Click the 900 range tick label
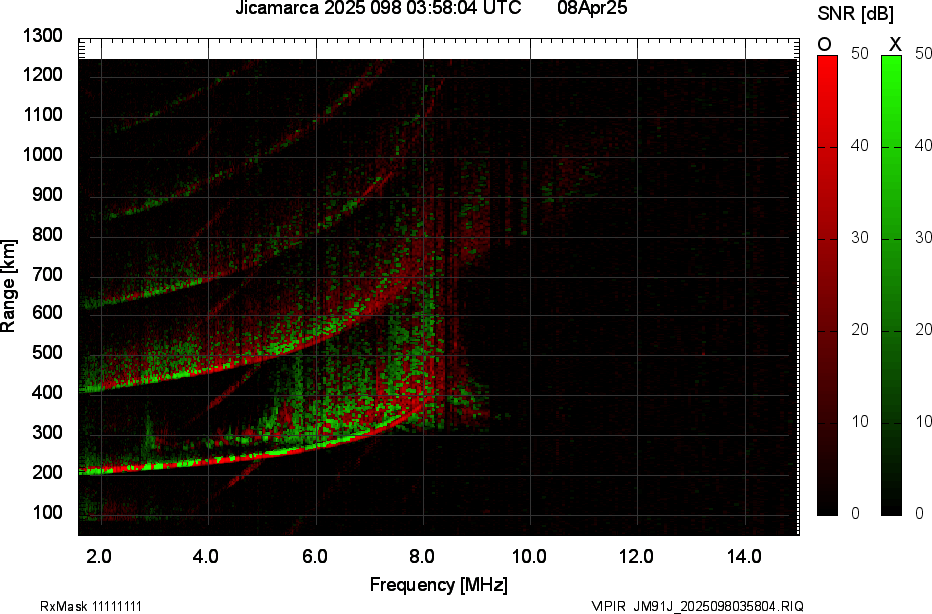 pyautogui.click(x=47, y=194)
